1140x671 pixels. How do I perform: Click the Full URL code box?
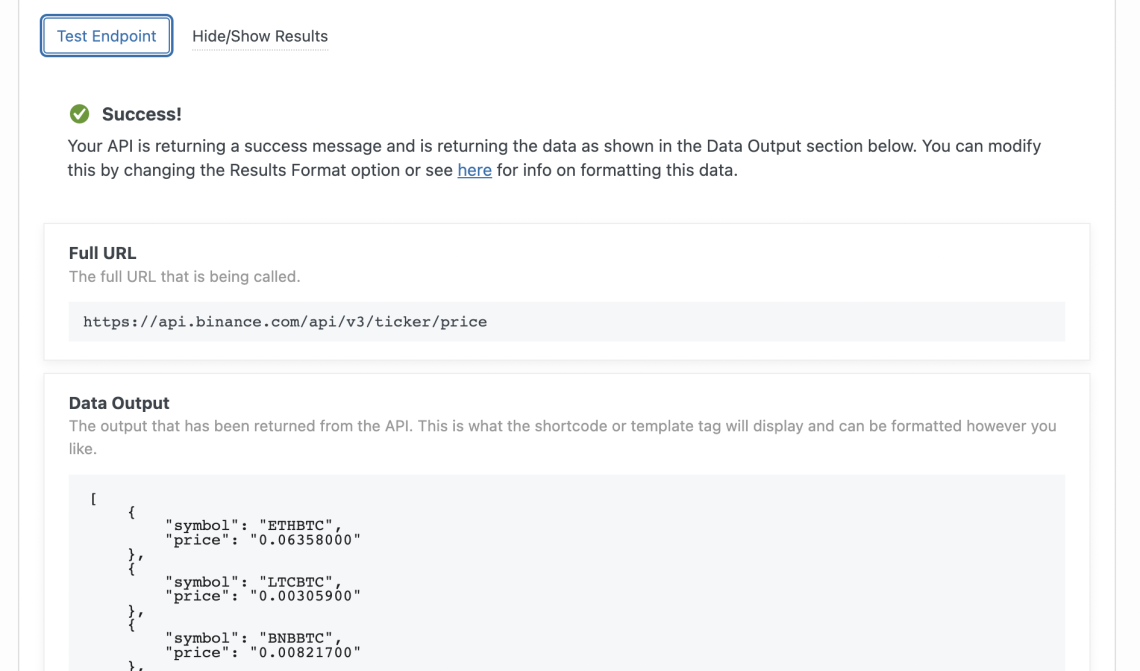pos(566,321)
